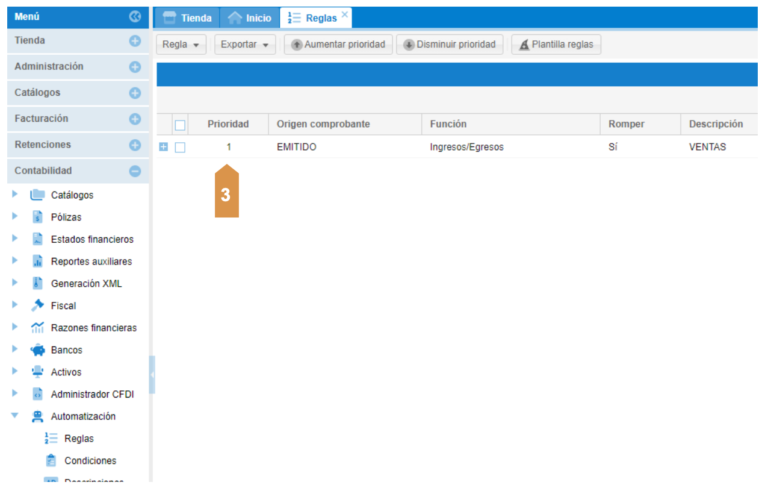Screen dimensions: 768x488
Task: Click the Razones financieras chart icon
Action: (38, 328)
